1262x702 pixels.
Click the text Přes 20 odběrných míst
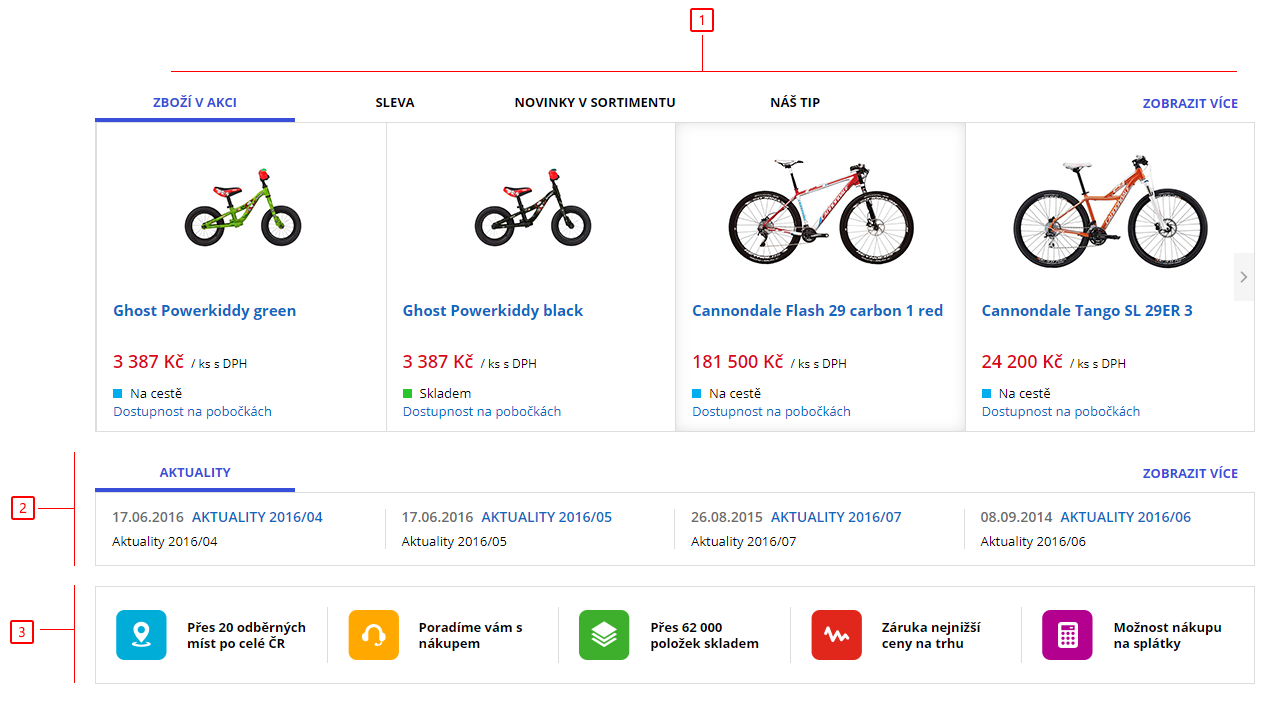(x=246, y=635)
